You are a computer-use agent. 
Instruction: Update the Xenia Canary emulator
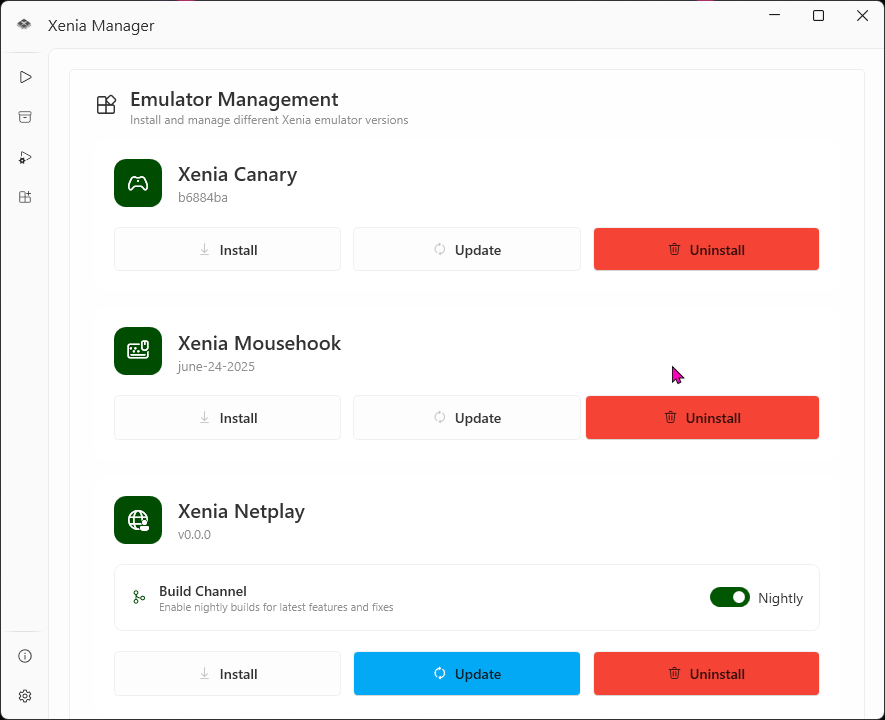466,249
